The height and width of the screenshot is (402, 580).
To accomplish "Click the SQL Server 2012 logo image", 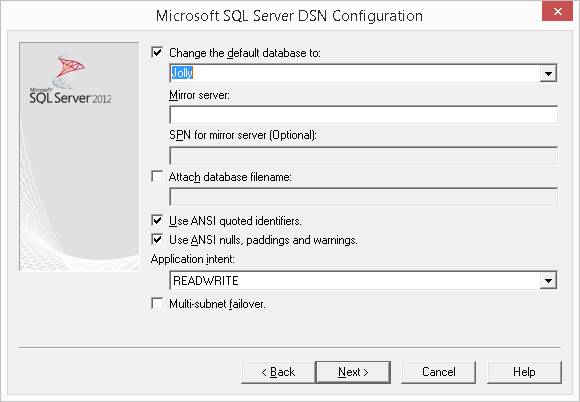I will (x=71, y=80).
